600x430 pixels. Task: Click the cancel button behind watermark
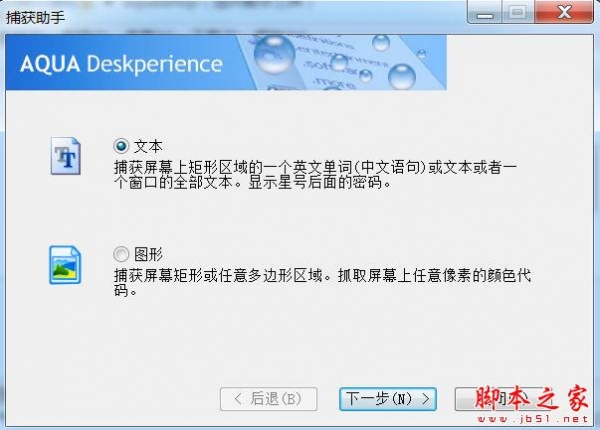[502, 399]
